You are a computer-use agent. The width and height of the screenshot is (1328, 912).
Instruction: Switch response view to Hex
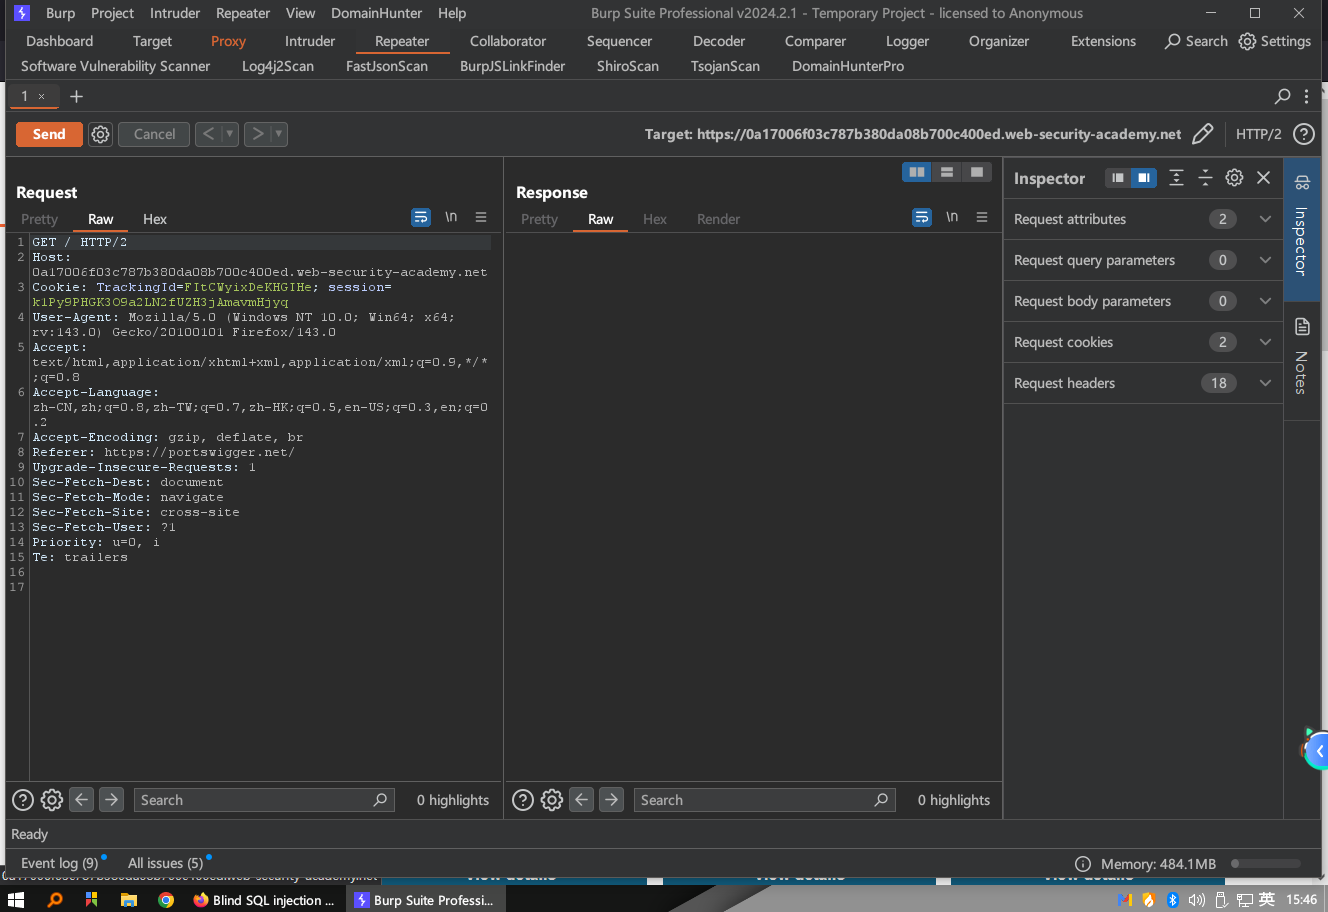pyautogui.click(x=655, y=219)
